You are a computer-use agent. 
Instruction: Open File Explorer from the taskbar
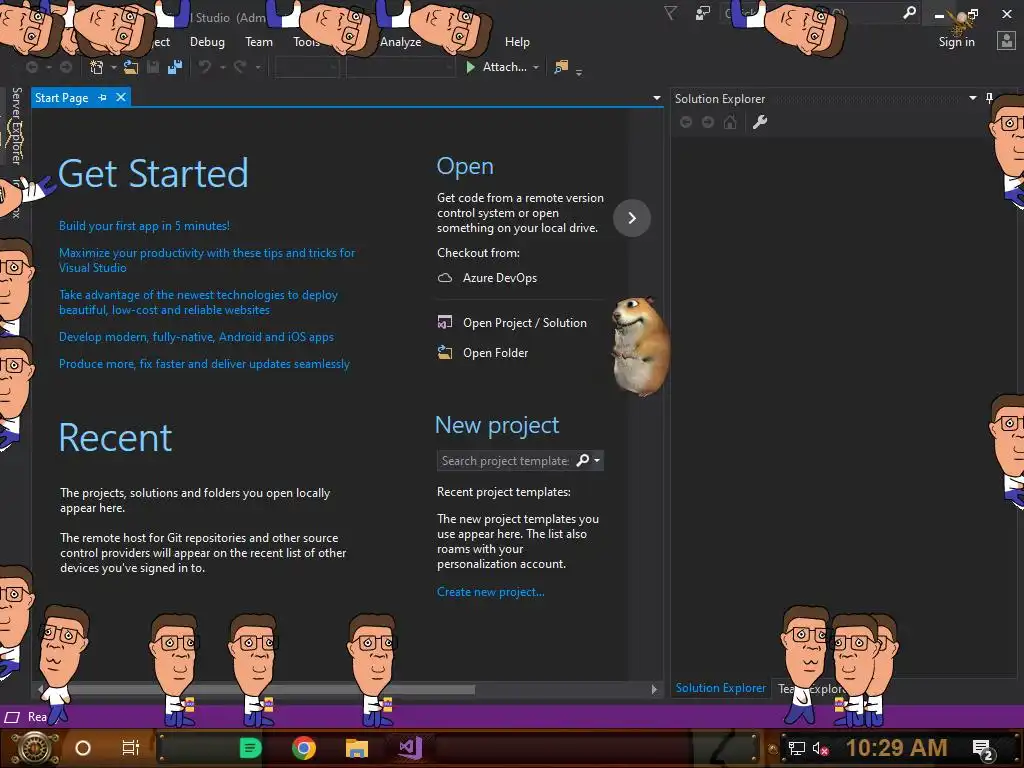tap(357, 748)
